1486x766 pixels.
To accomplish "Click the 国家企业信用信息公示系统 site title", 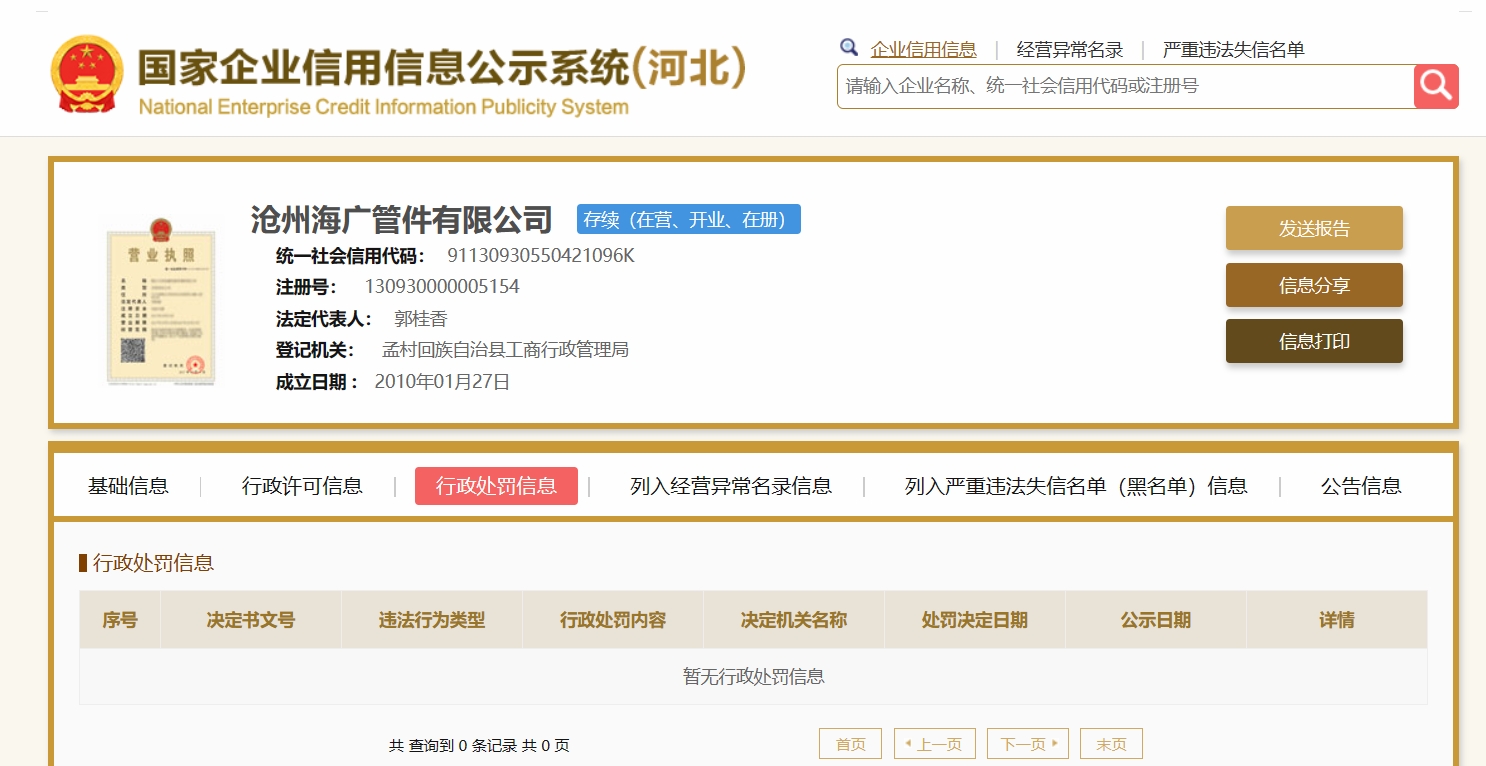I will click(x=441, y=67).
